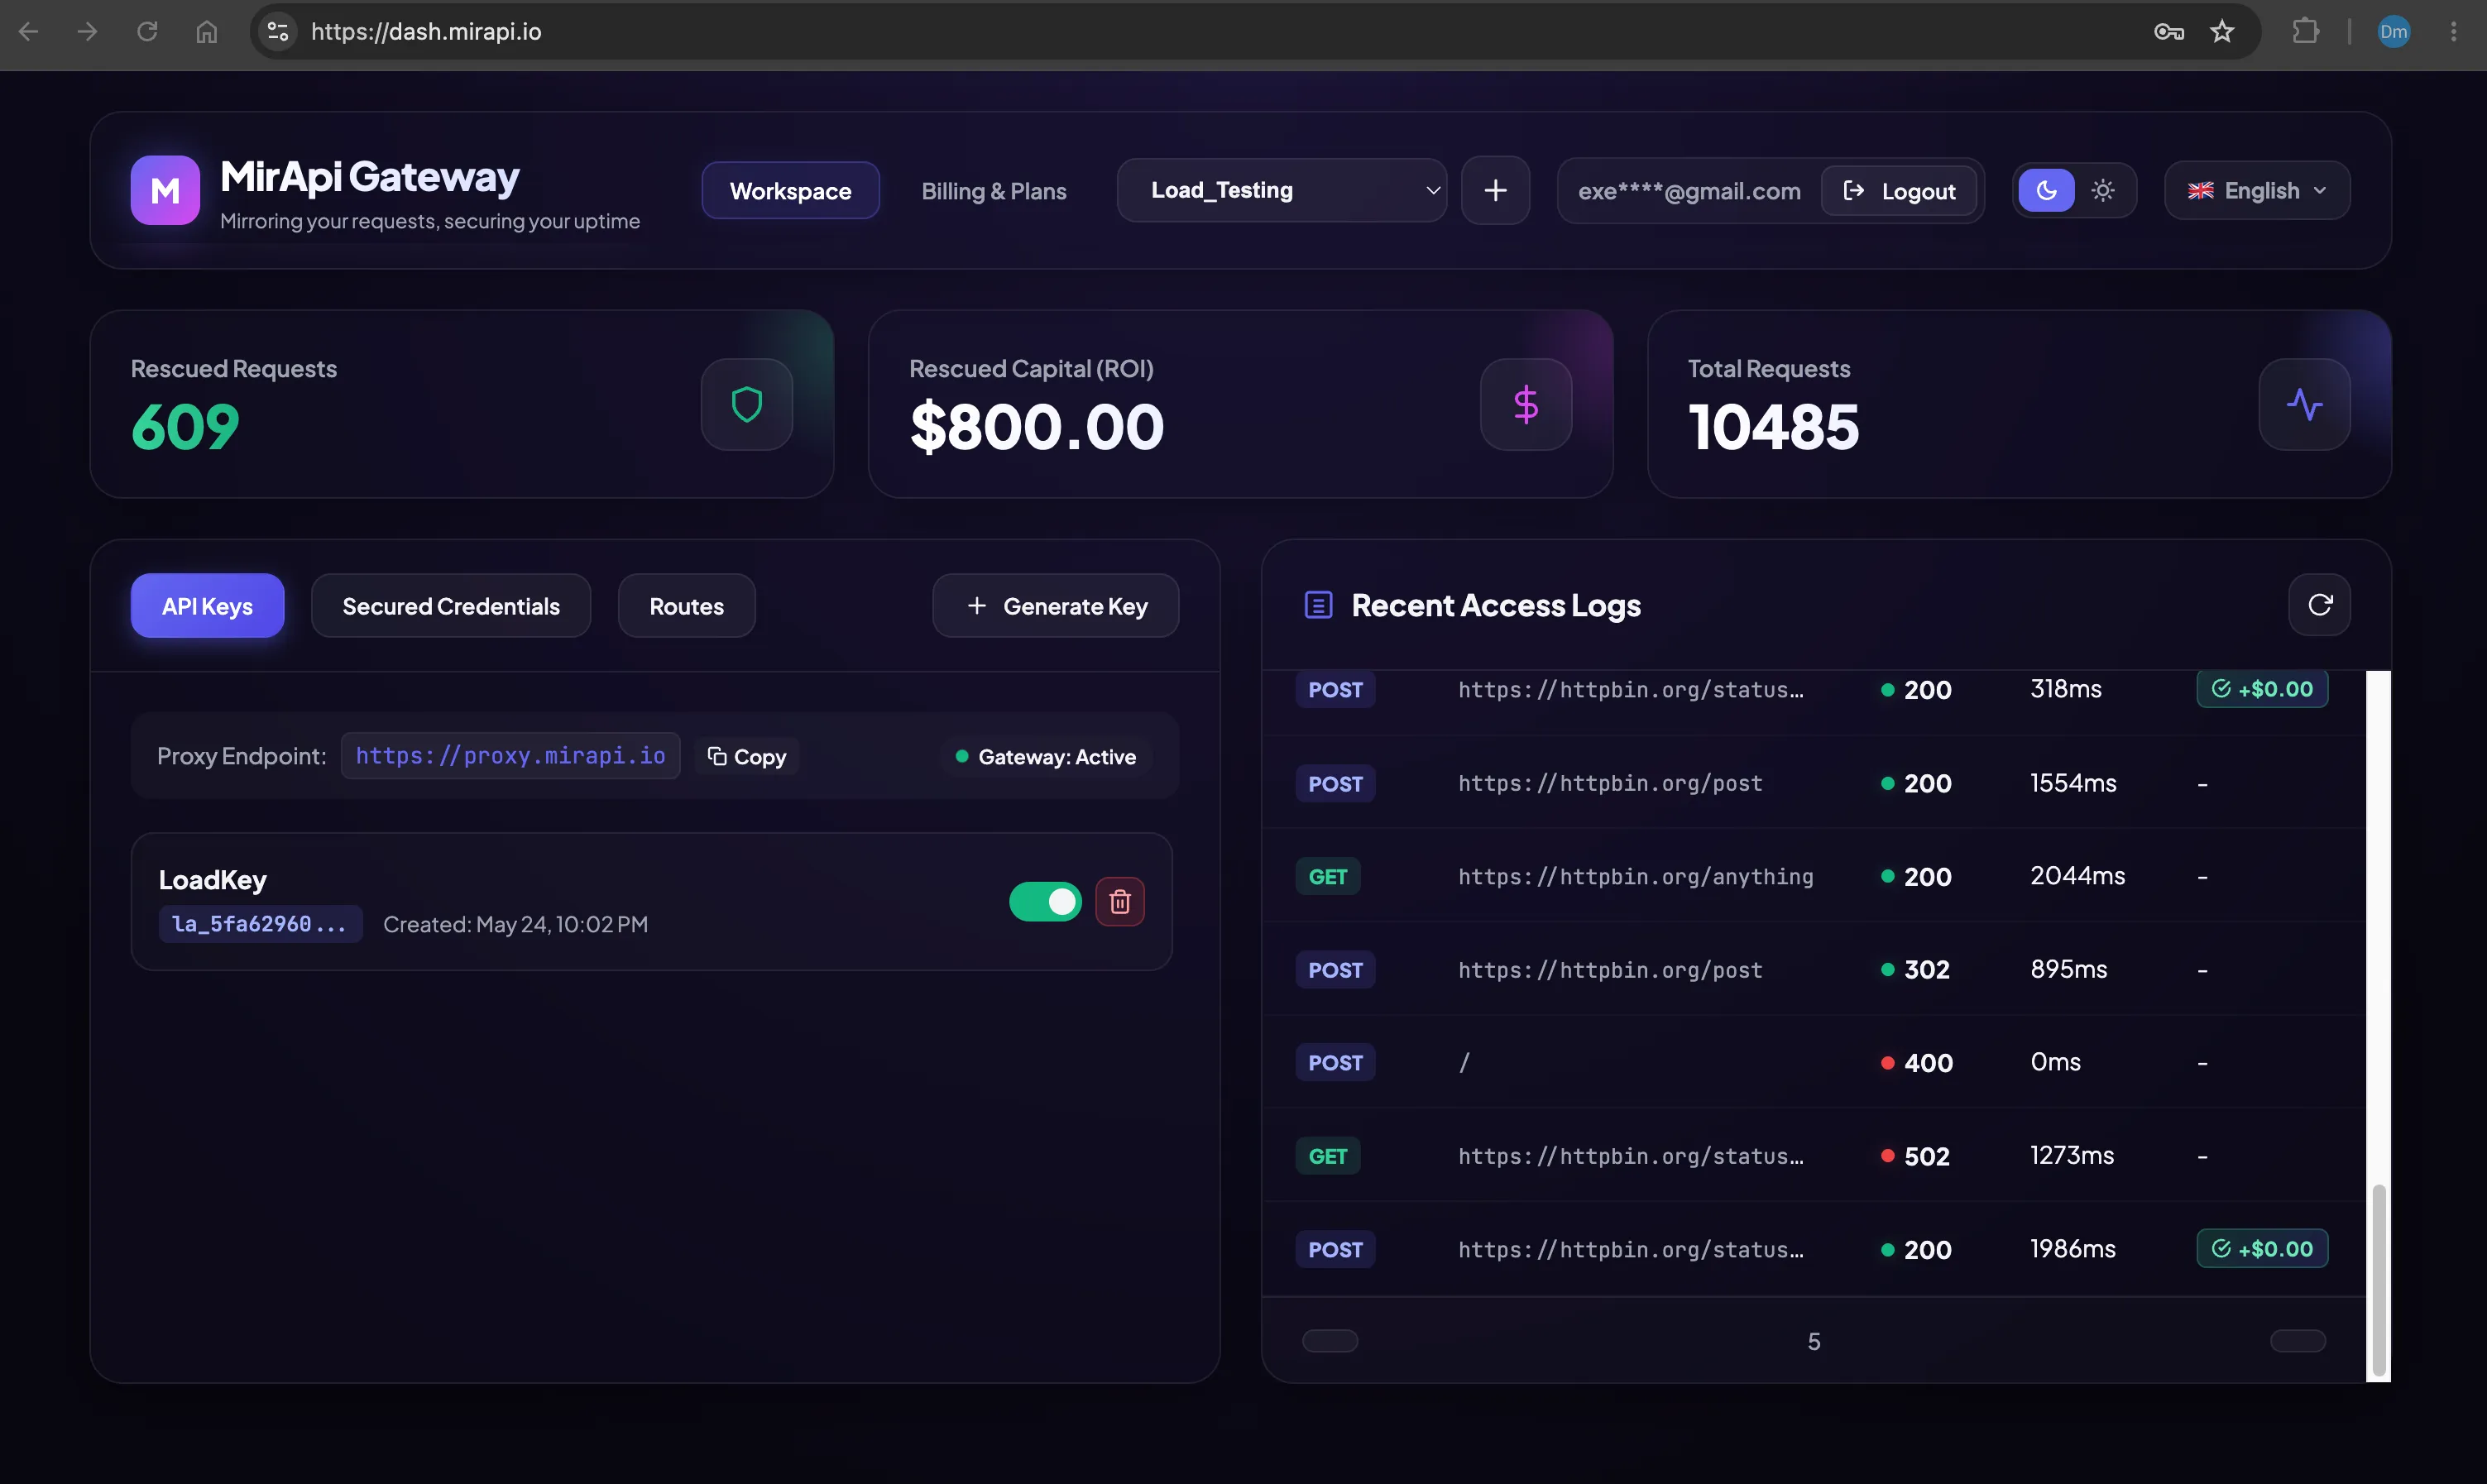The width and height of the screenshot is (2487, 1484).
Task: Open the Dm browser profile avatar
Action: coord(2393,32)
